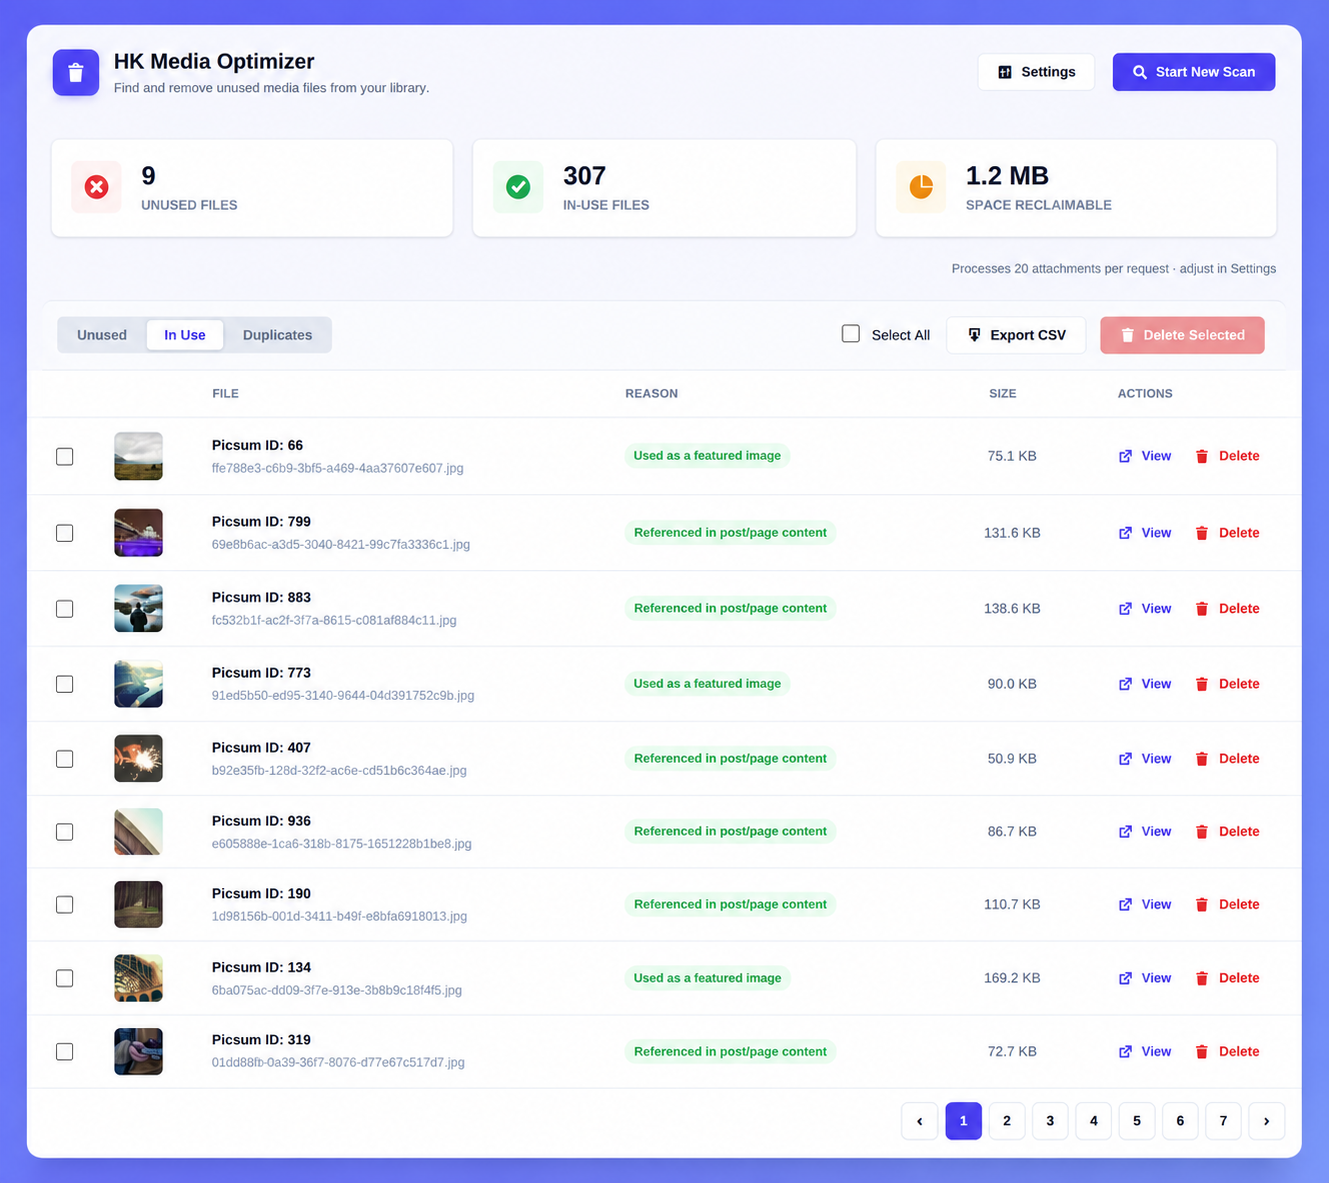Viewport: 1329px width, 1183px height.
Task: Switch to the Duplicates tab
Action: tap(277, 335)
